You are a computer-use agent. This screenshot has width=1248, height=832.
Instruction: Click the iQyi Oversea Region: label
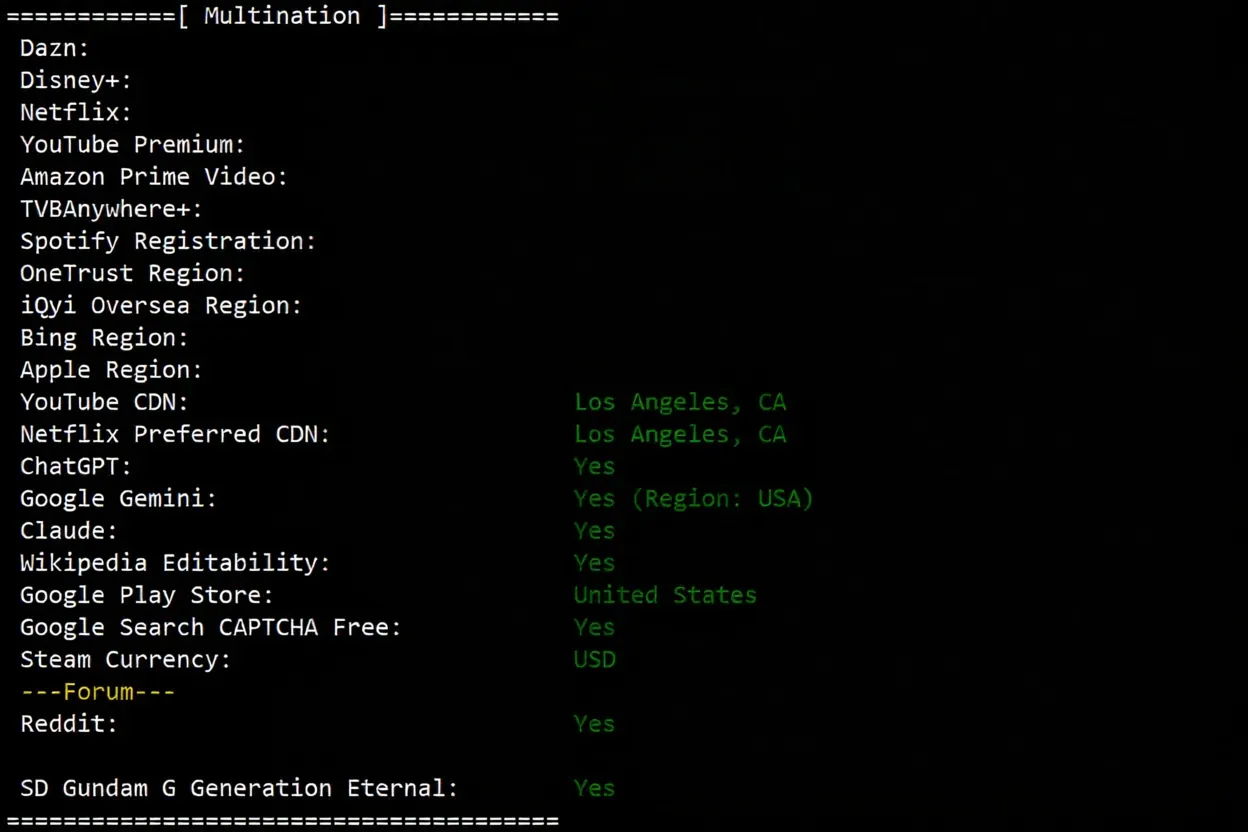(x=161, y=305)
